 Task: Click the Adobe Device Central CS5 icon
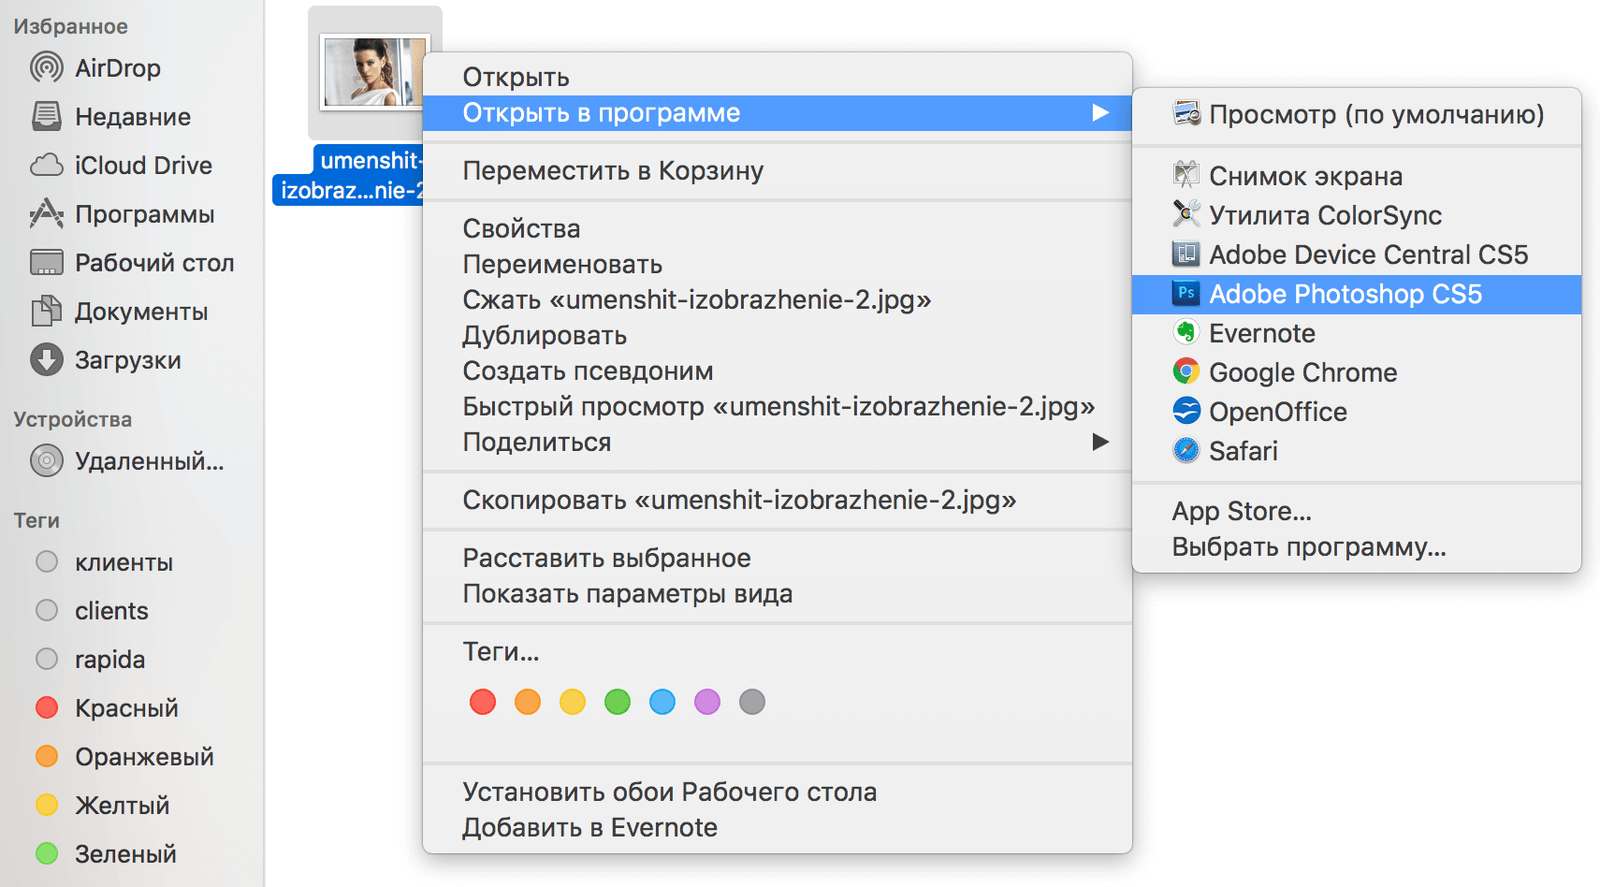coord(1186,254)
